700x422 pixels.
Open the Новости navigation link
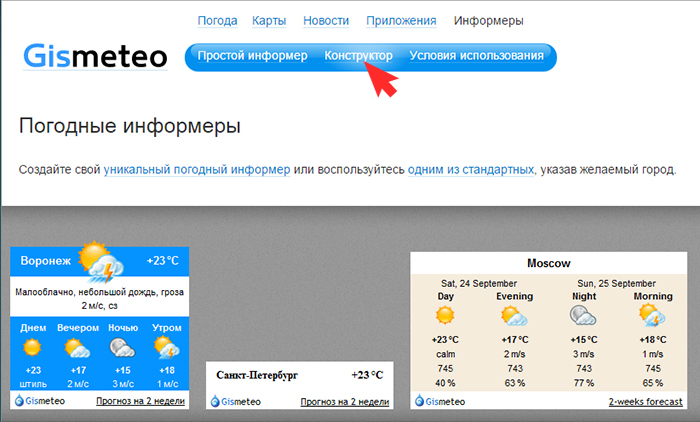[x=326, y=21]
